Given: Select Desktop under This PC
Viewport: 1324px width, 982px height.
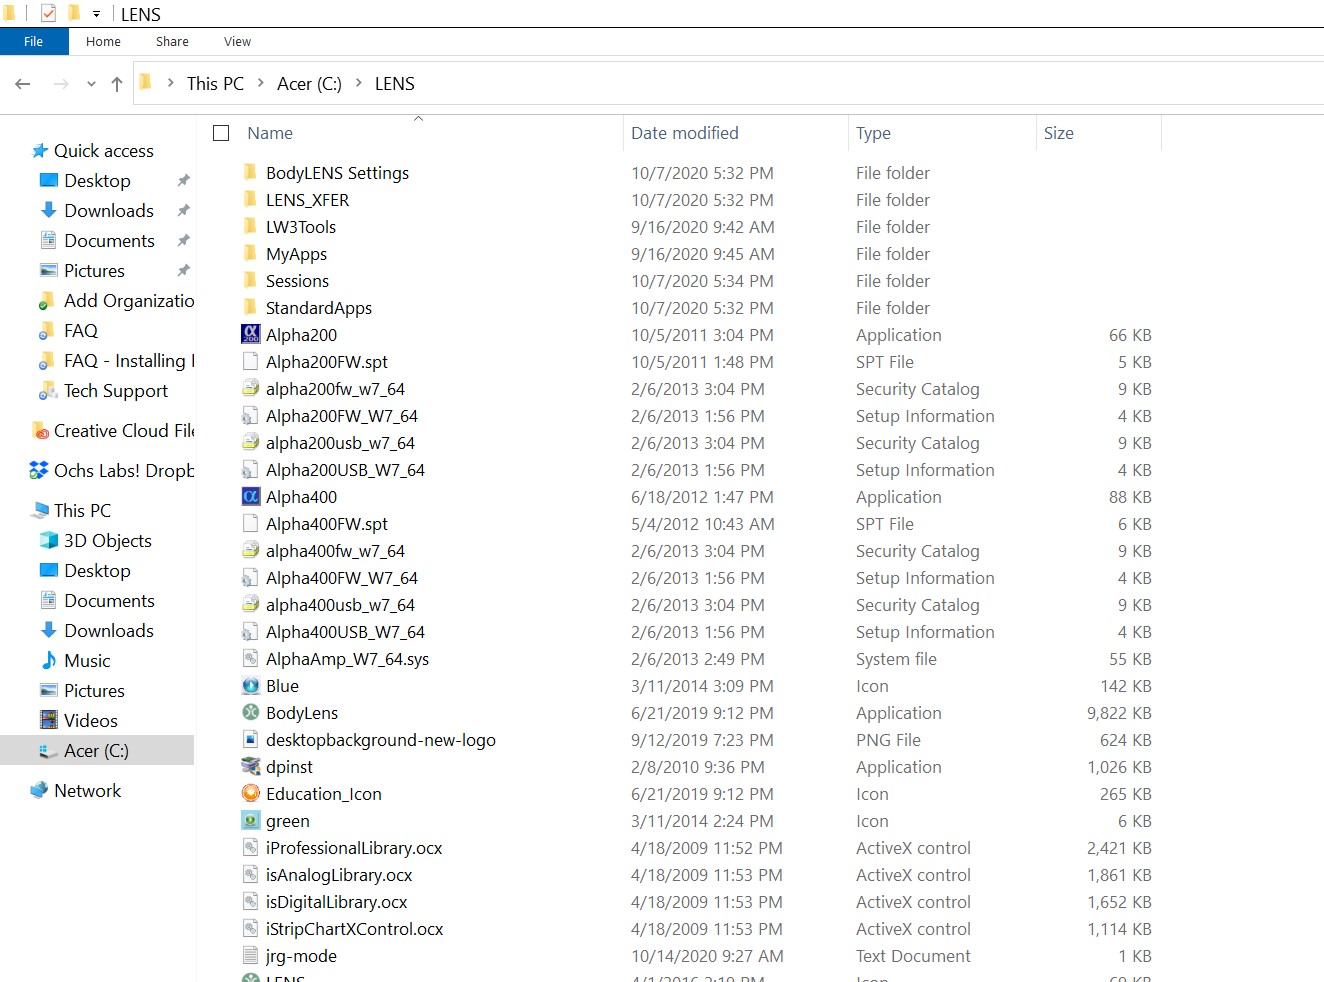Looking at the screenshot, I should point(97,570).
